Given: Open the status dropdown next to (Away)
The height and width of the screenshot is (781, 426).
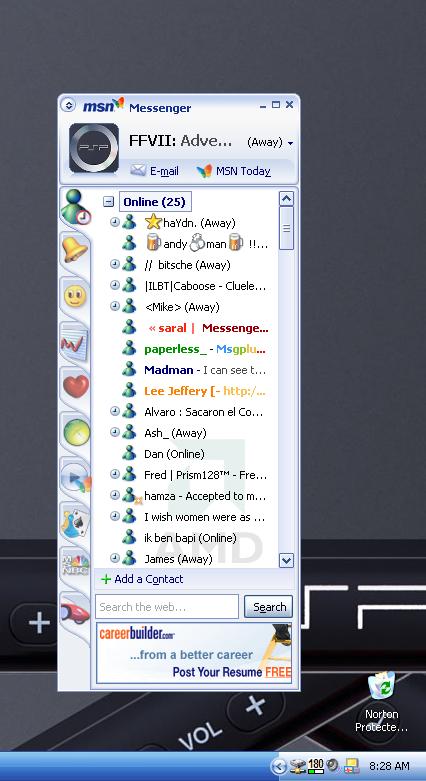Looking at the screenshot, I should pos(290,143).
